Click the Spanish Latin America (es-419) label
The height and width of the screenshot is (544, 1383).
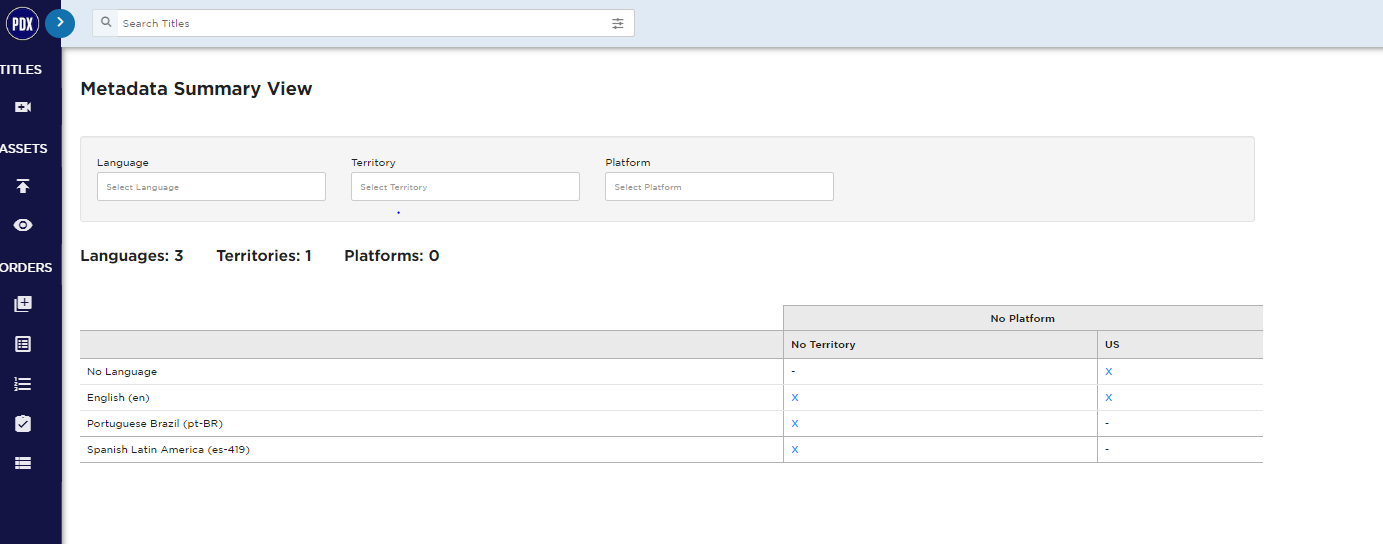(168, 450)
